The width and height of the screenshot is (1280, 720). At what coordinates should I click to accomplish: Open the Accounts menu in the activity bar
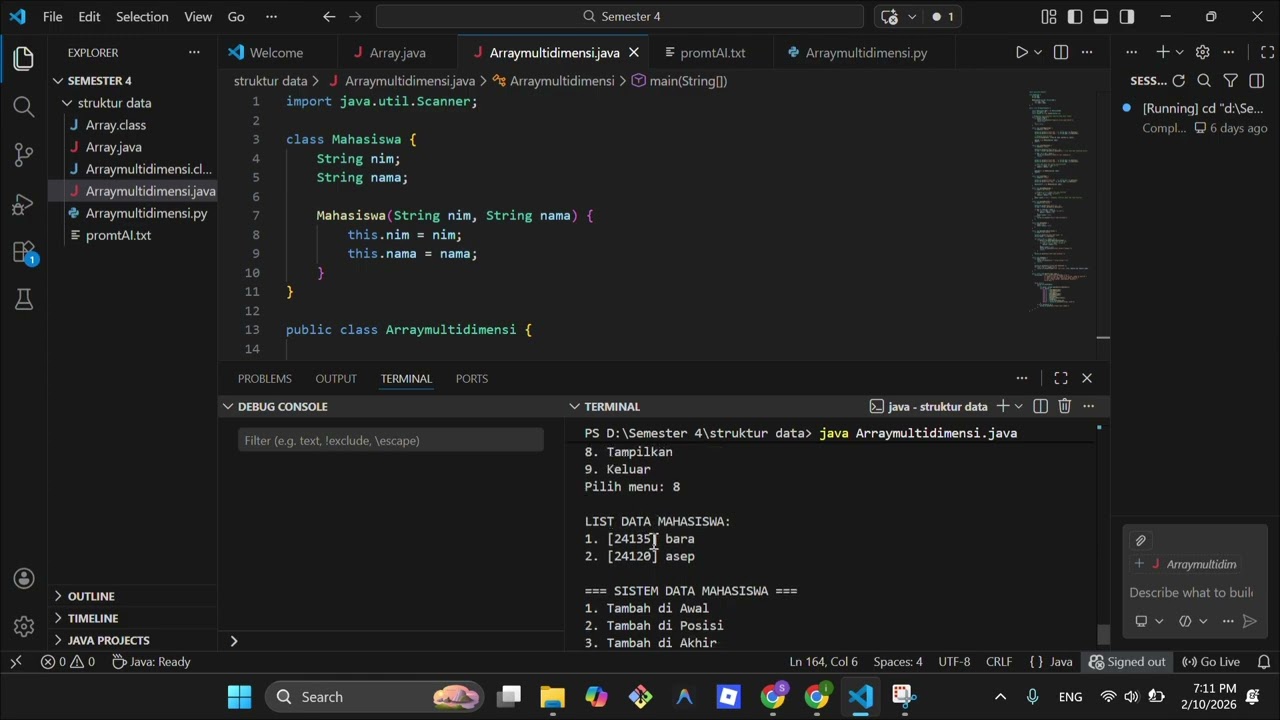(24, 579)
